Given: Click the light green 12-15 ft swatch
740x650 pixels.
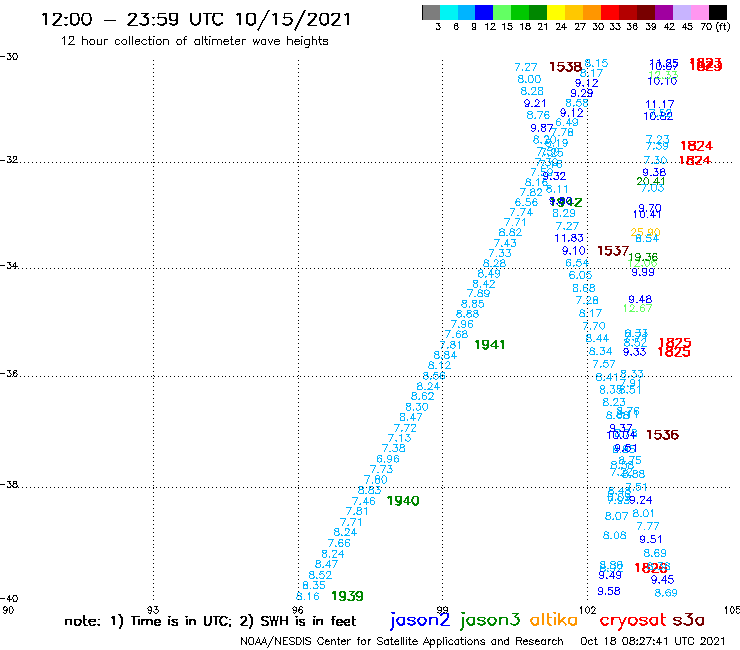Looking at the screenshot, I should pos(502,13).
